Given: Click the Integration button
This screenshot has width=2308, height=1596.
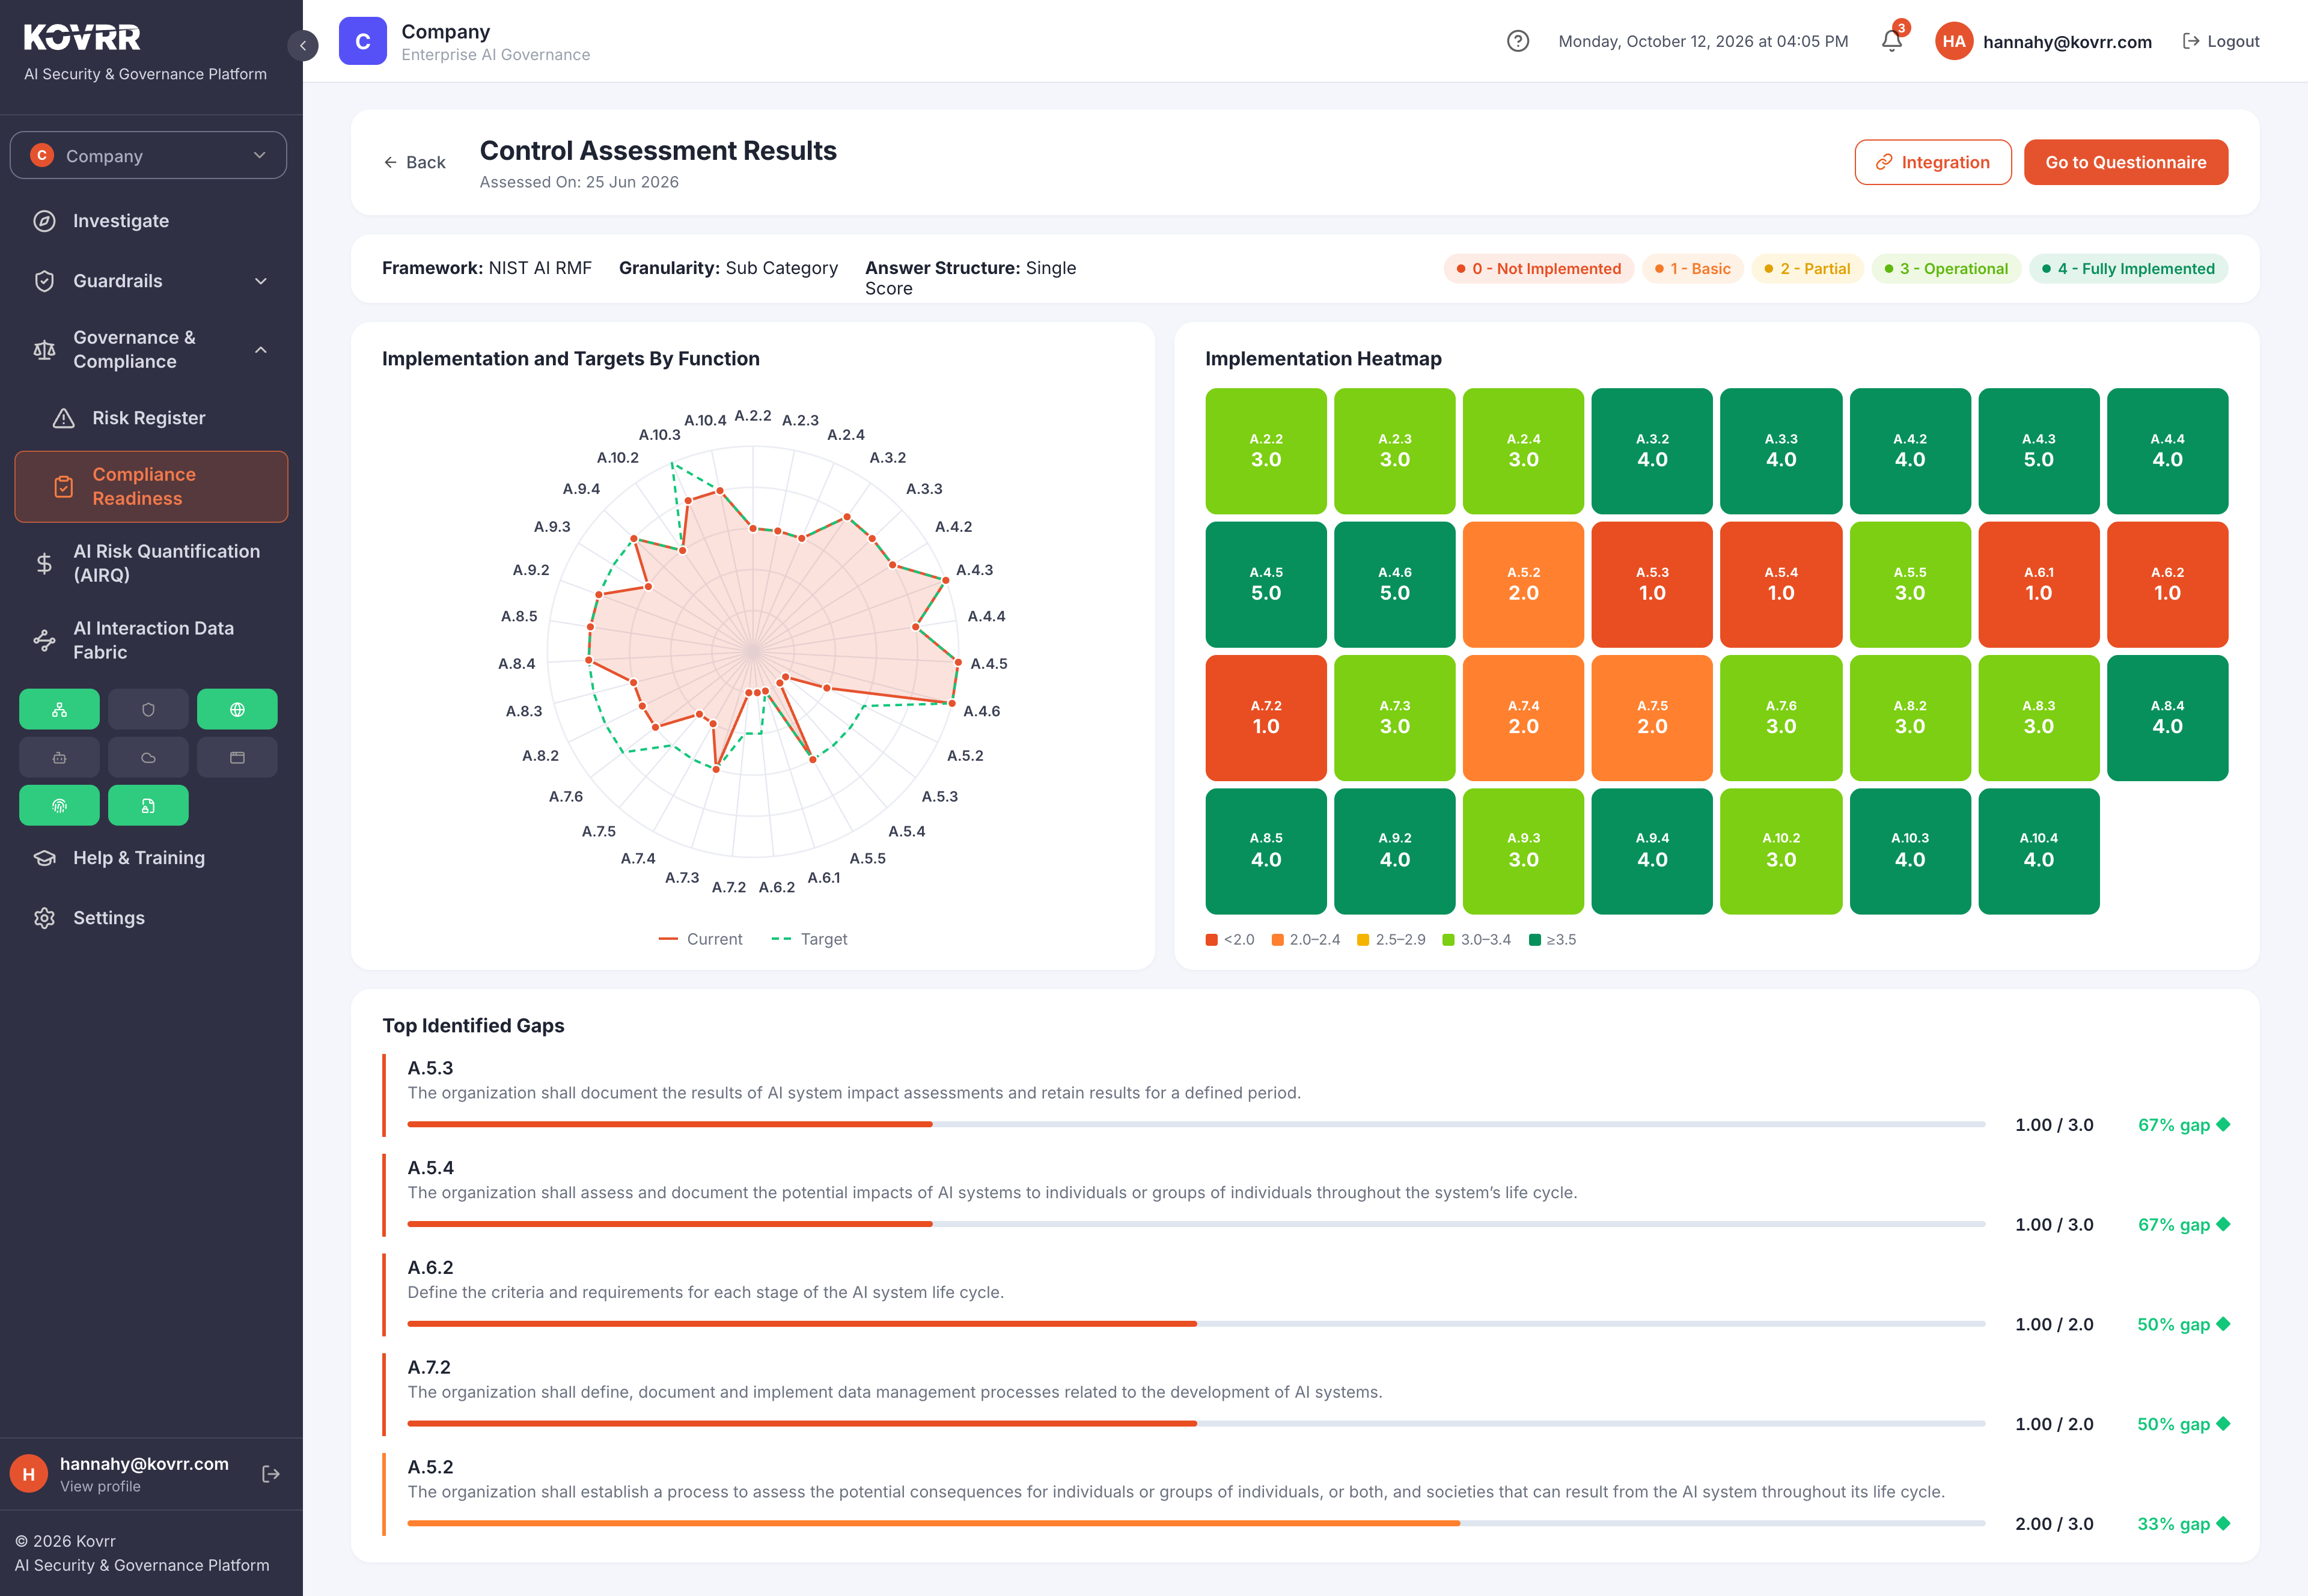Looking at the screenshot, I should coord(1932,162).
